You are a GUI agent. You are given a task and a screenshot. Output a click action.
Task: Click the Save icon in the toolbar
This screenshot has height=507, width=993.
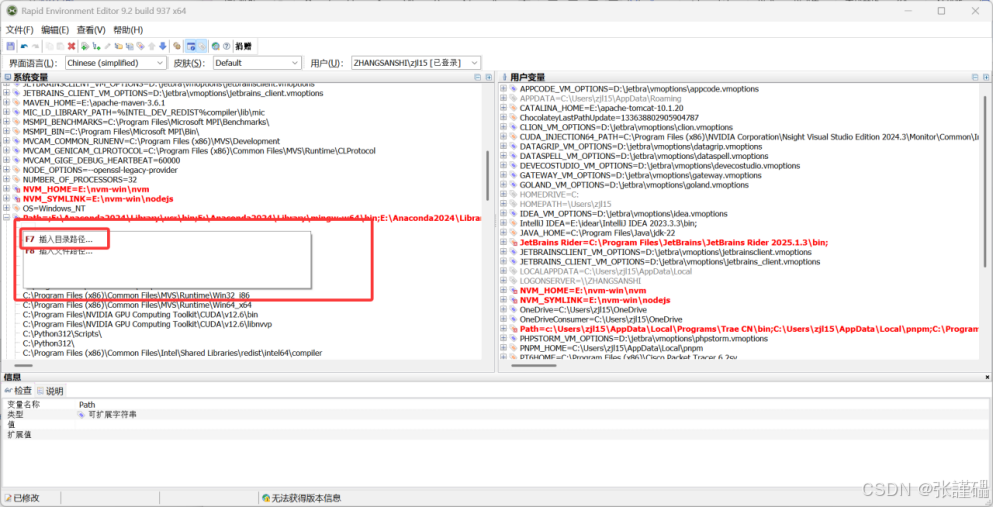coord(11,46)
